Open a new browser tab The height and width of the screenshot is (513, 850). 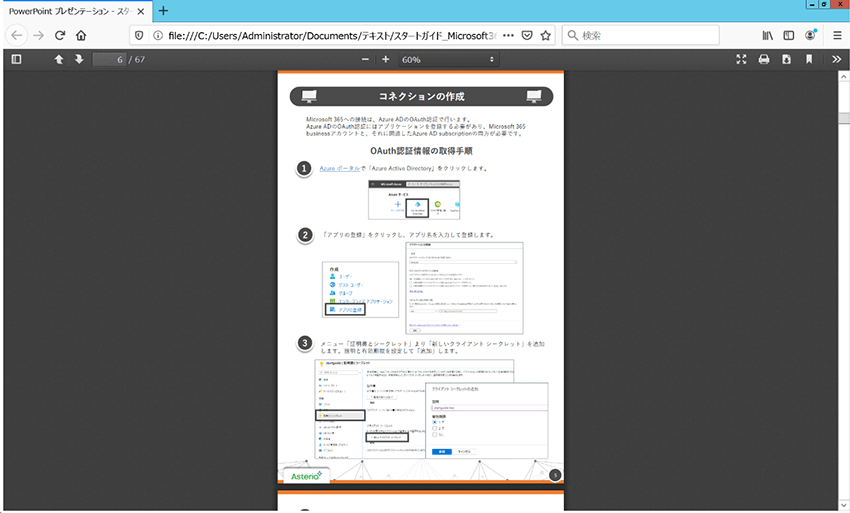163,11
